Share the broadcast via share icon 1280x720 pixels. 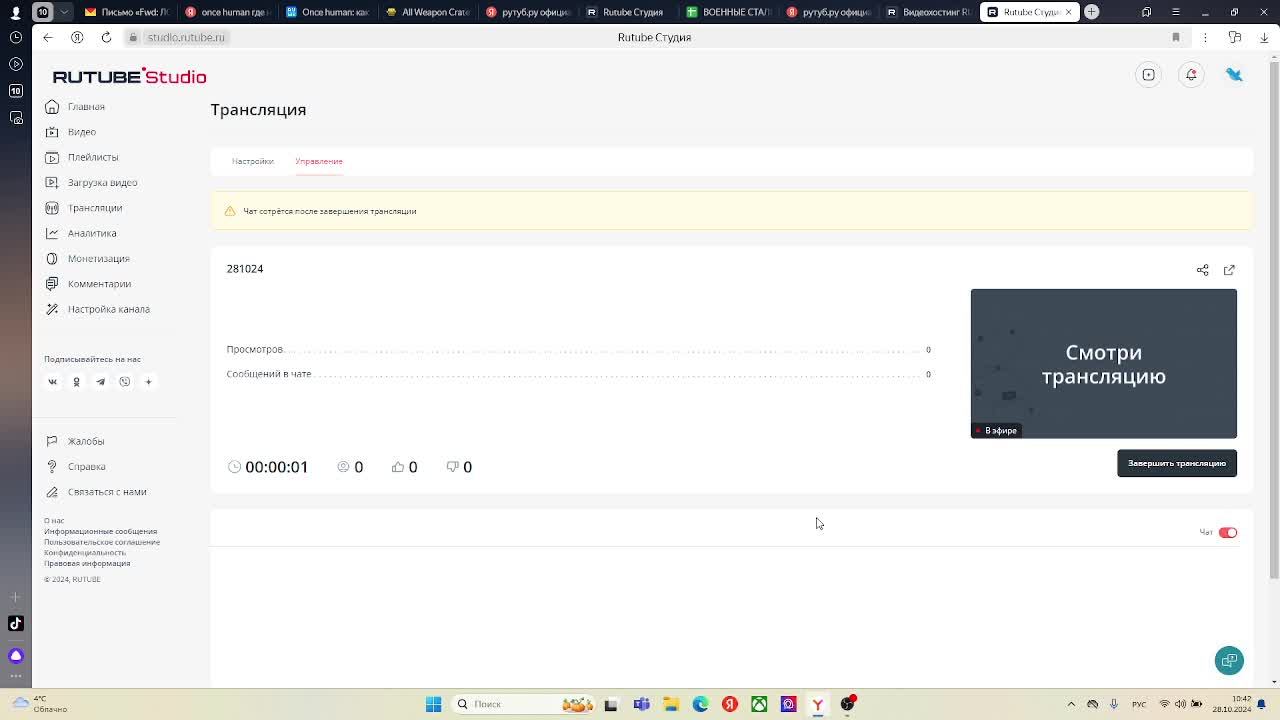click(x=1202, y=270)
